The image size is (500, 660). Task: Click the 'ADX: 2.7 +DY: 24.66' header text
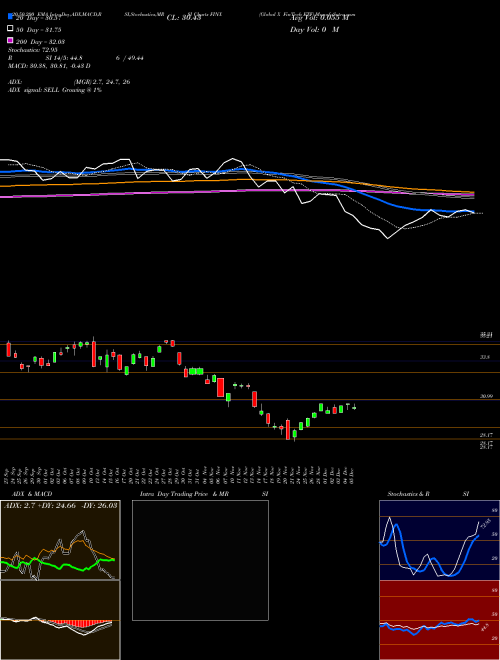point(40,505)
